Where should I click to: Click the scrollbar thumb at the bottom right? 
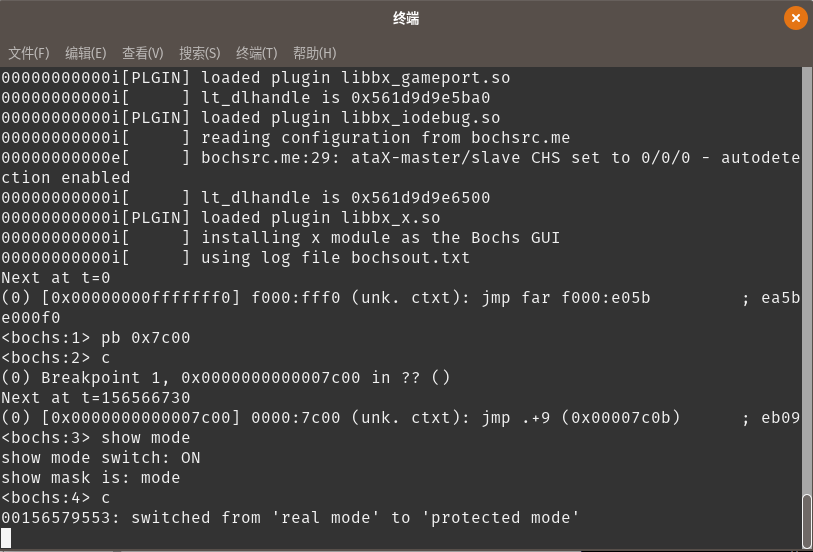[x=807, y=522]
